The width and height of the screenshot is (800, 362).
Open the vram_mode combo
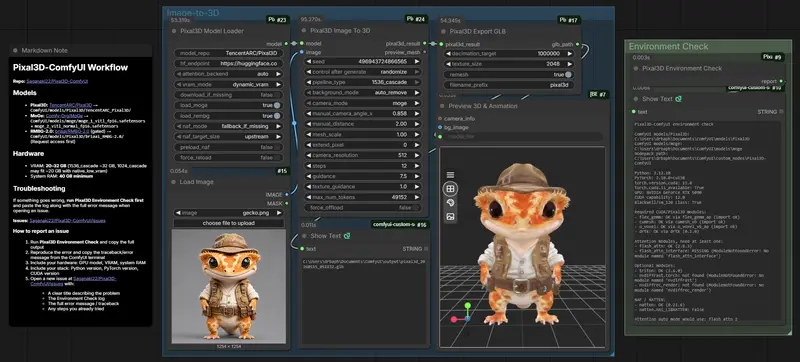coord(229,84)
